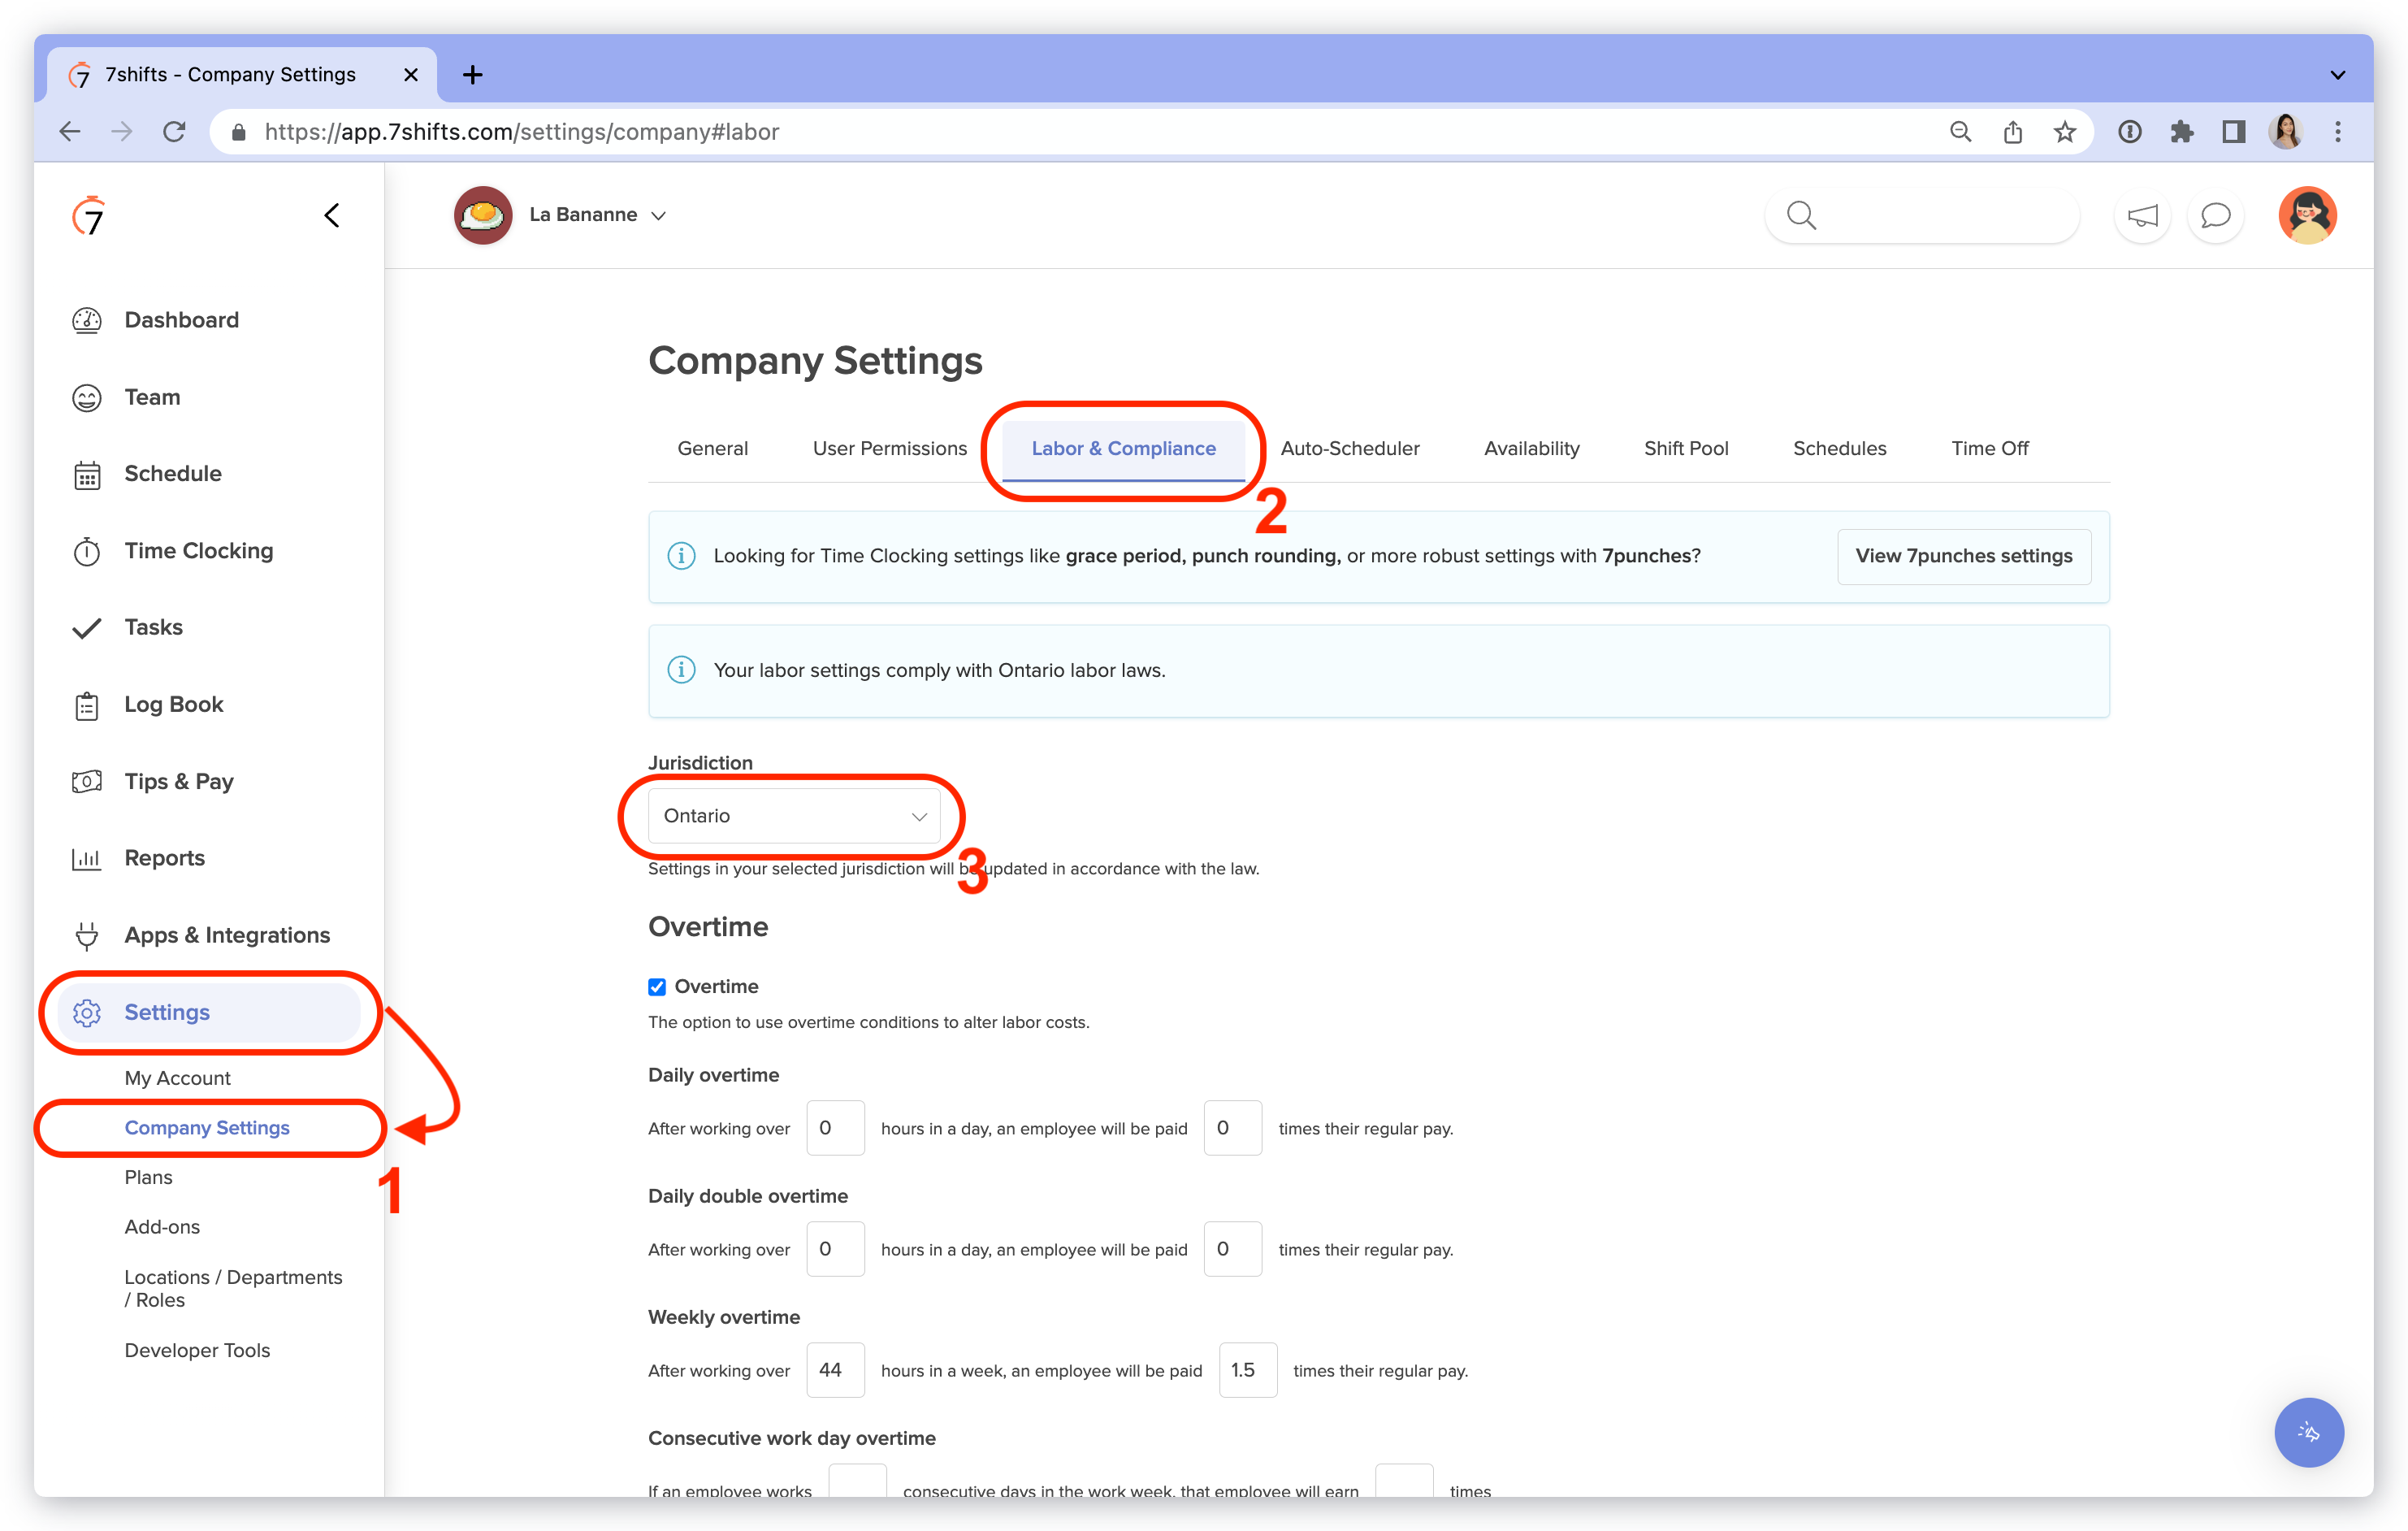Click consecutive work days input field

(857, 1482)
